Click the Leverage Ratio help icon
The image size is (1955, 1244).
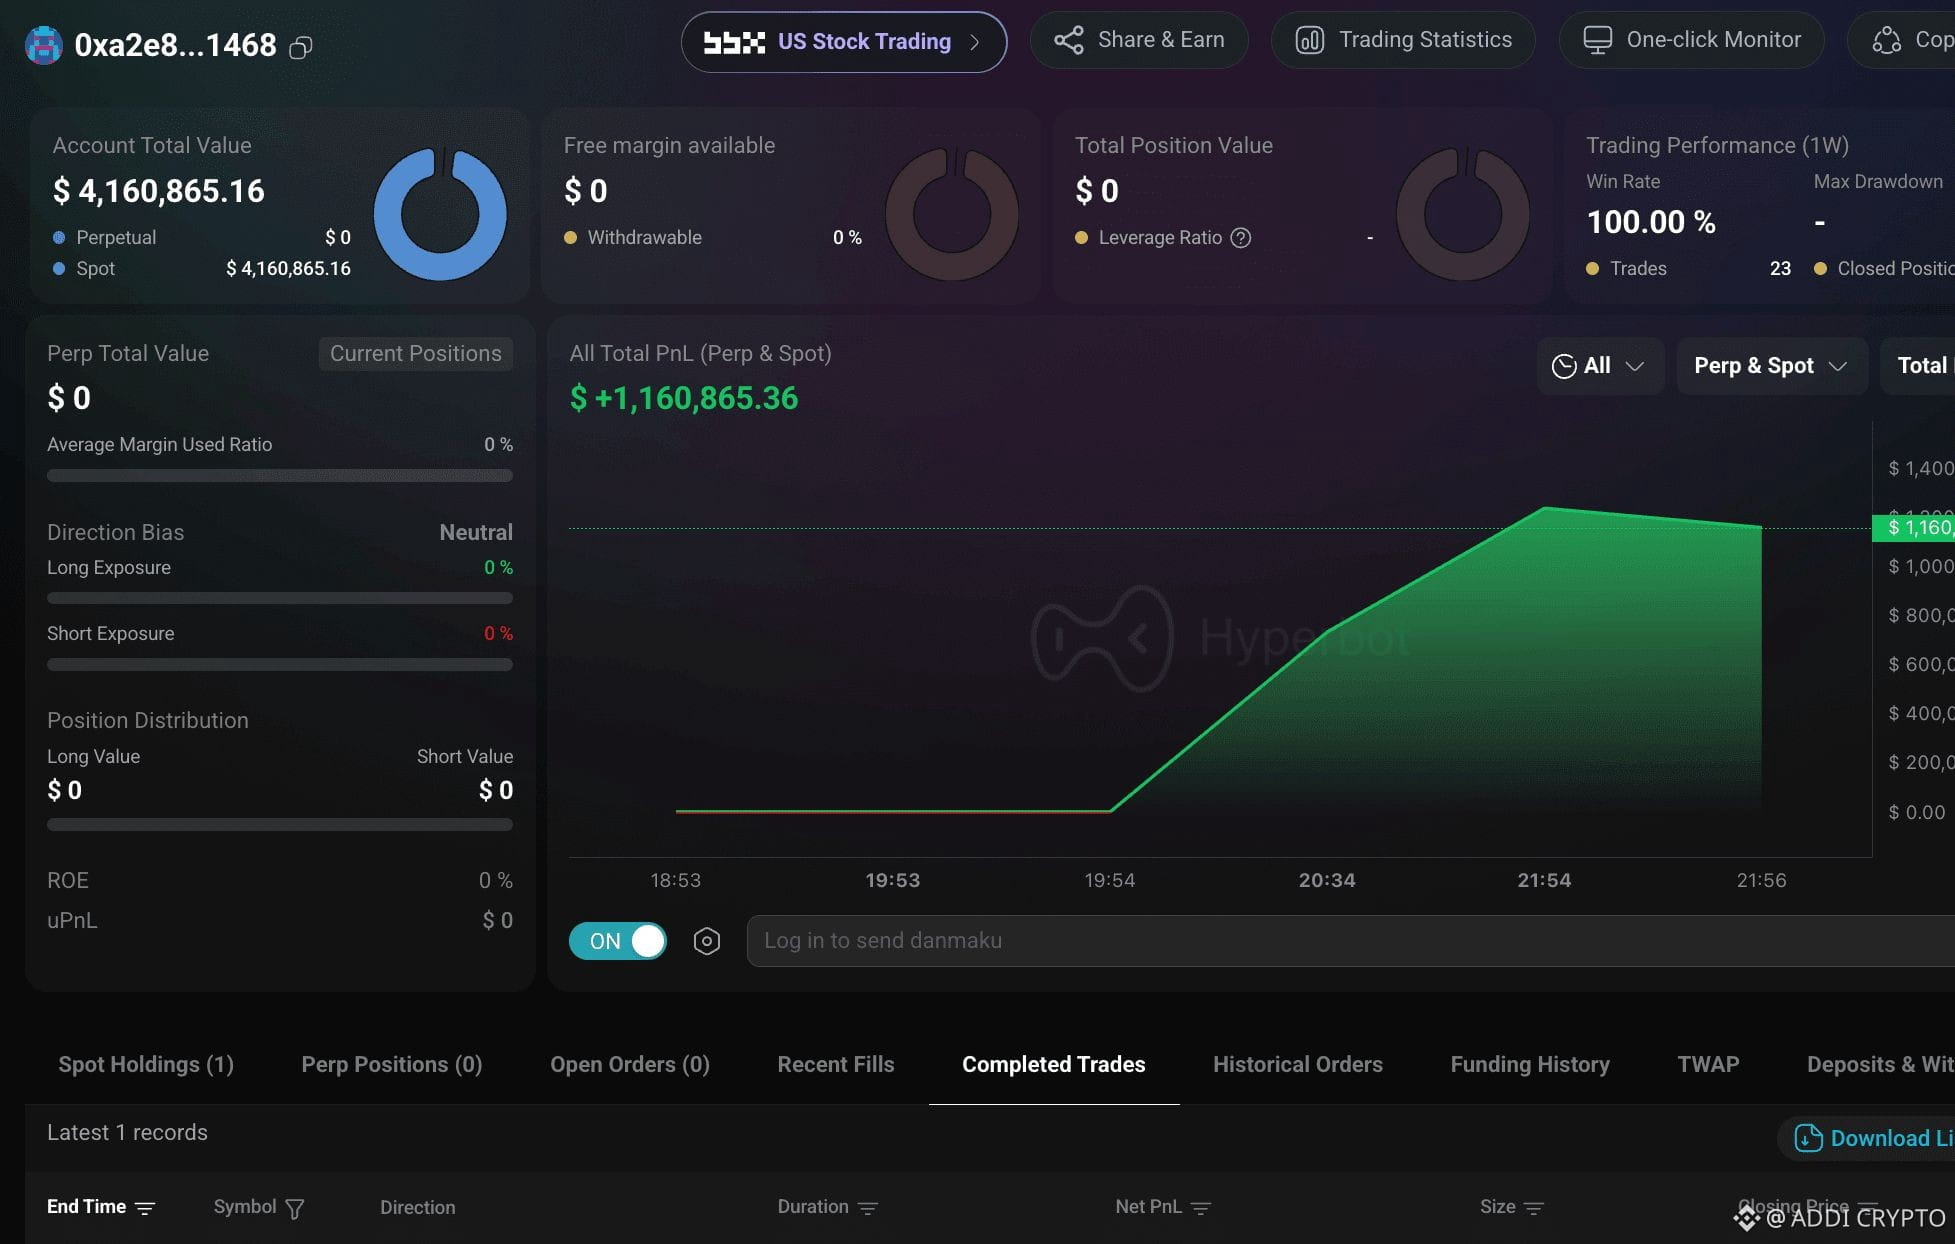coord(1241,238)
